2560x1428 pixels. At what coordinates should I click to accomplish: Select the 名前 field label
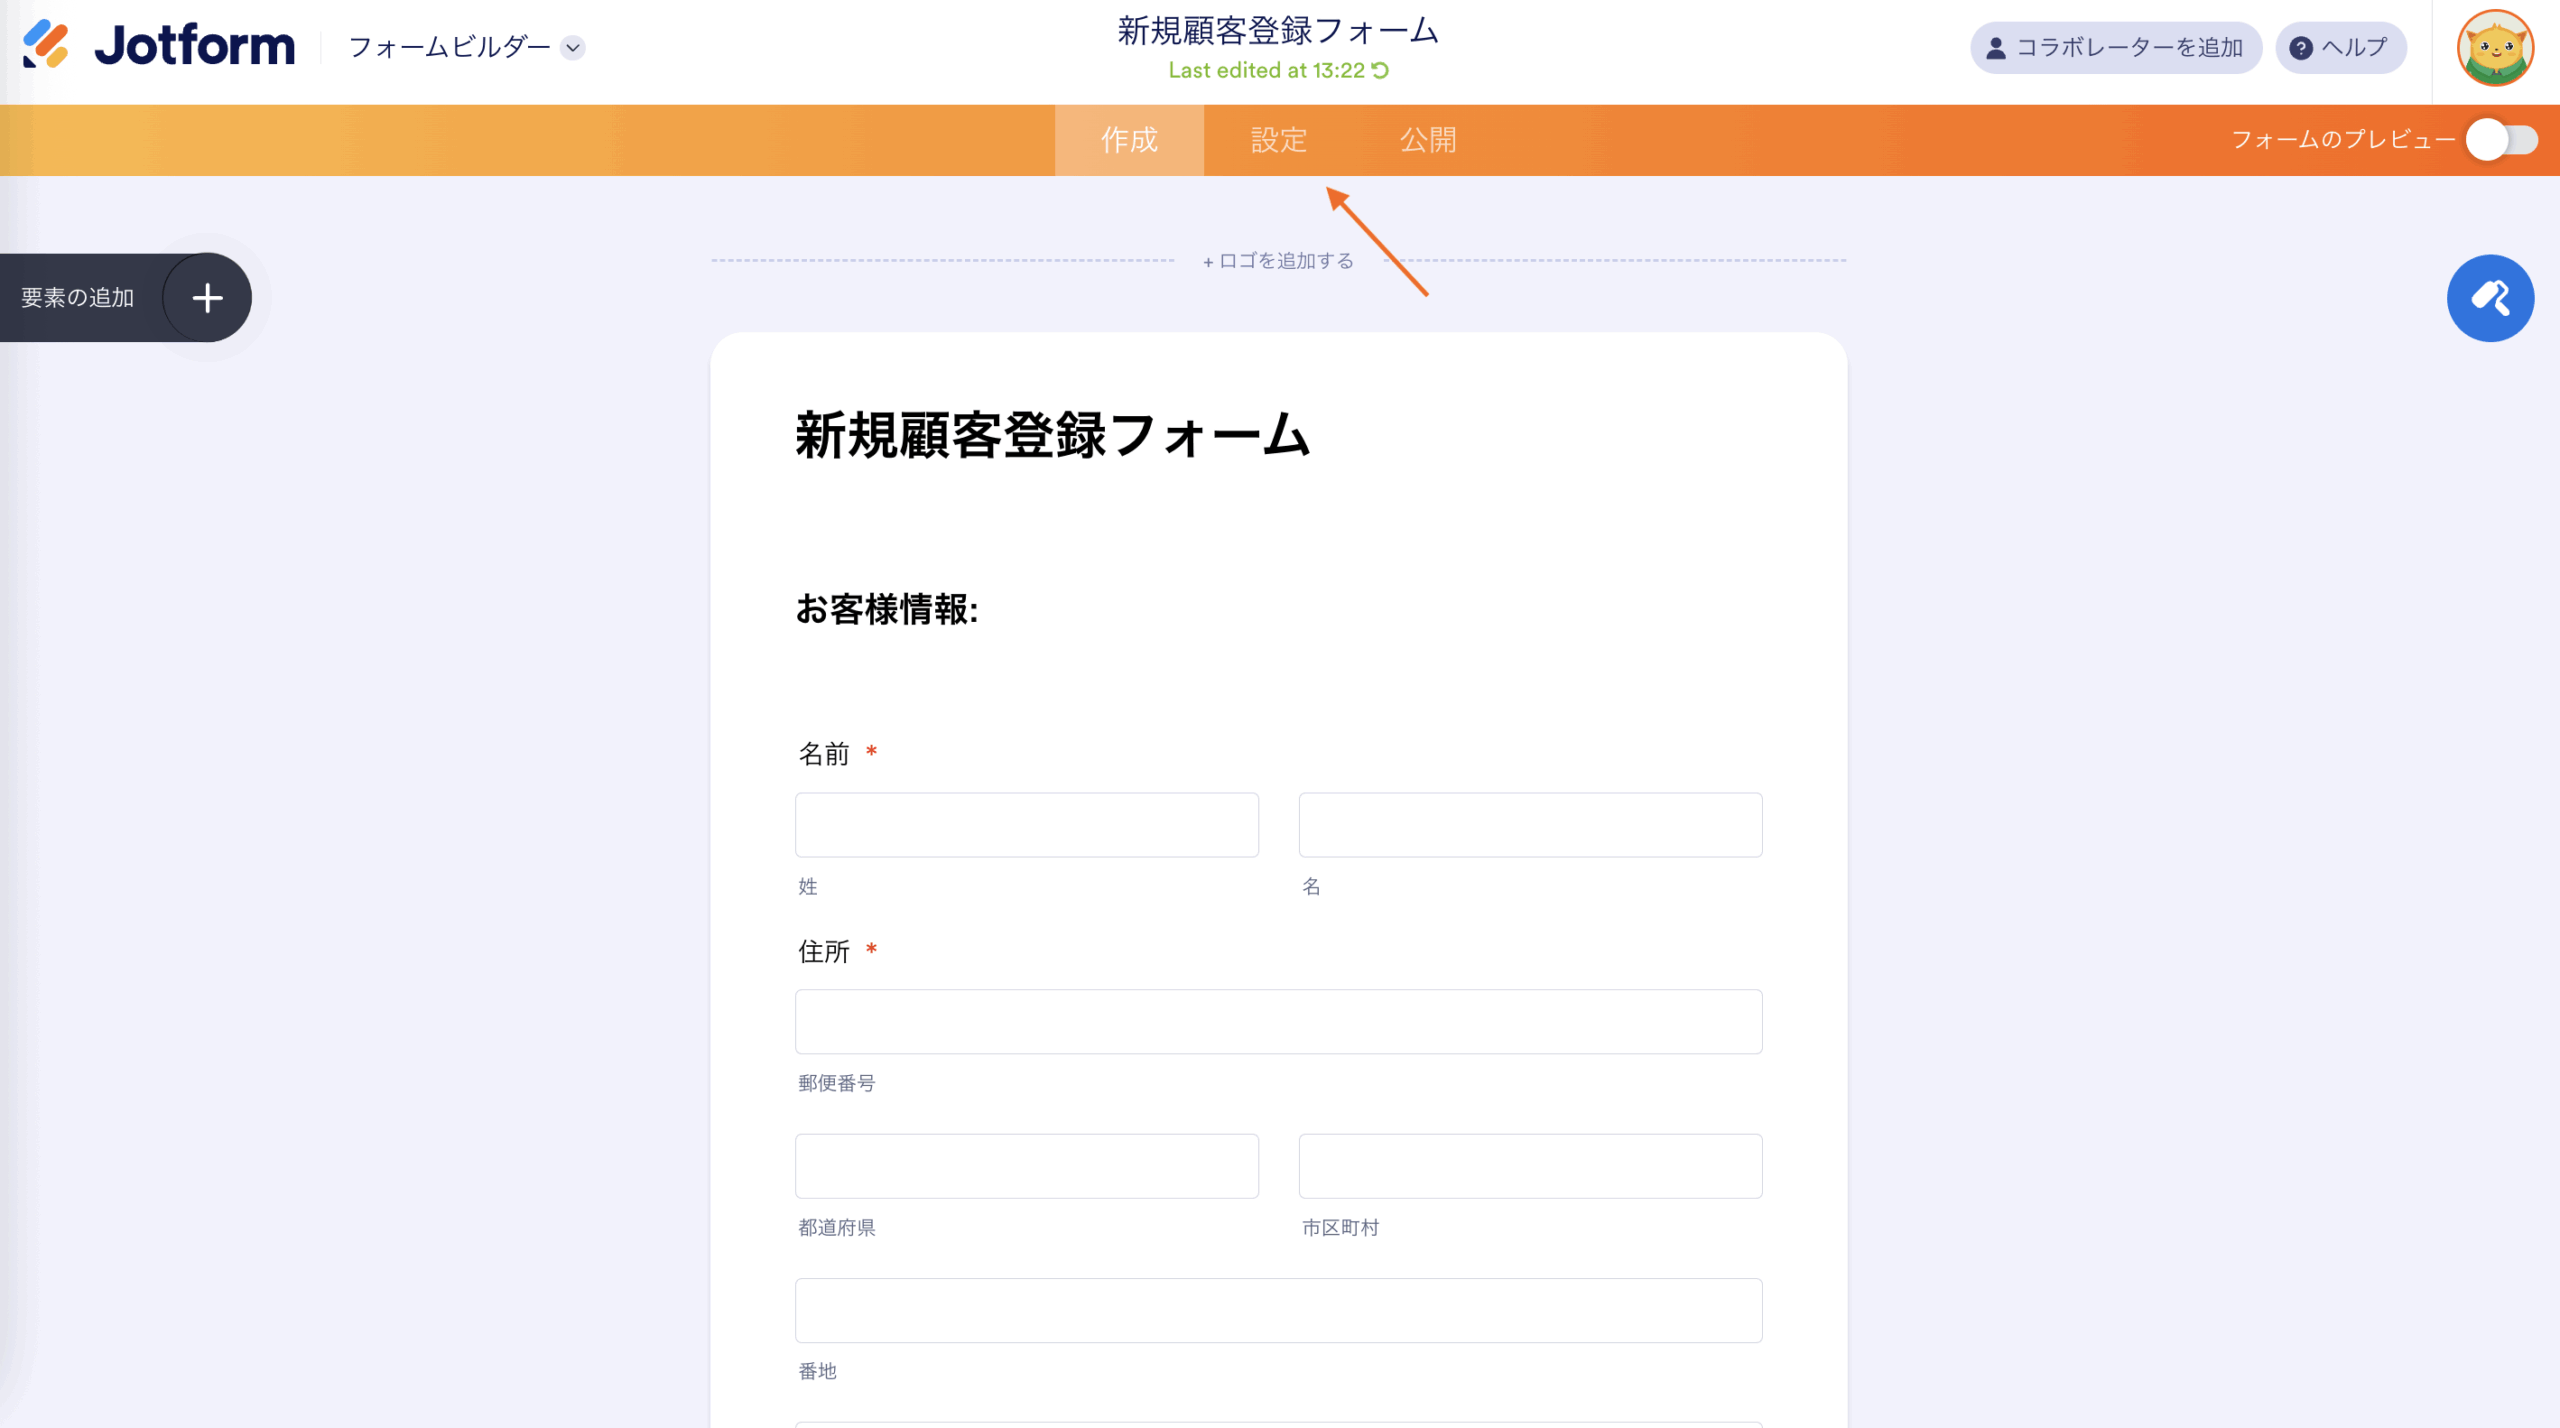(x=824, y=753)
